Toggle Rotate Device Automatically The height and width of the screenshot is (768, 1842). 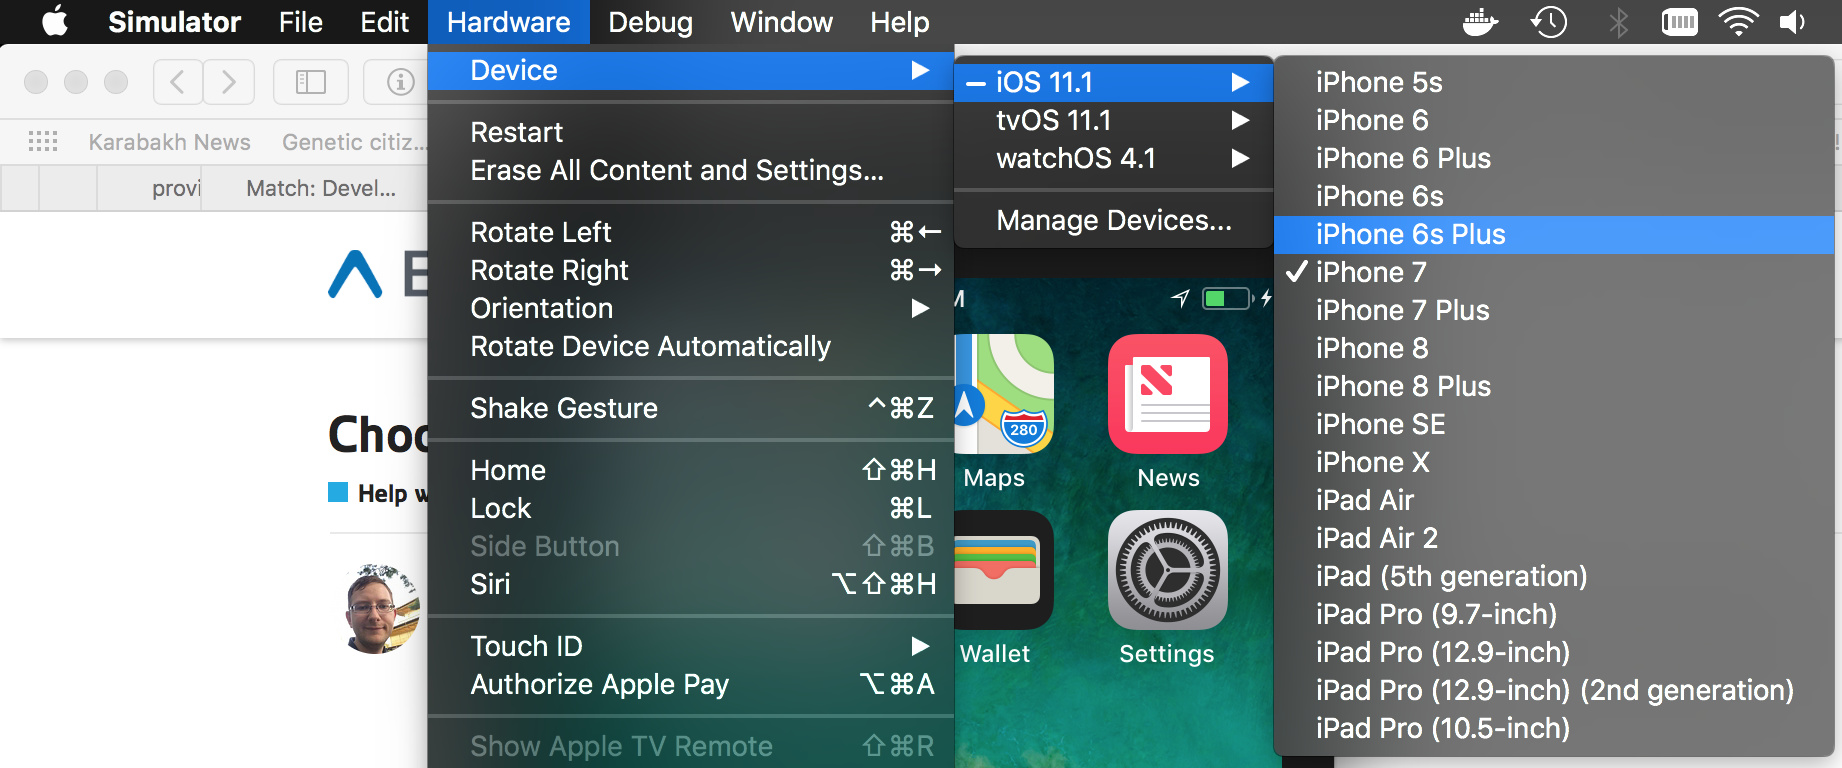[691, 346]
